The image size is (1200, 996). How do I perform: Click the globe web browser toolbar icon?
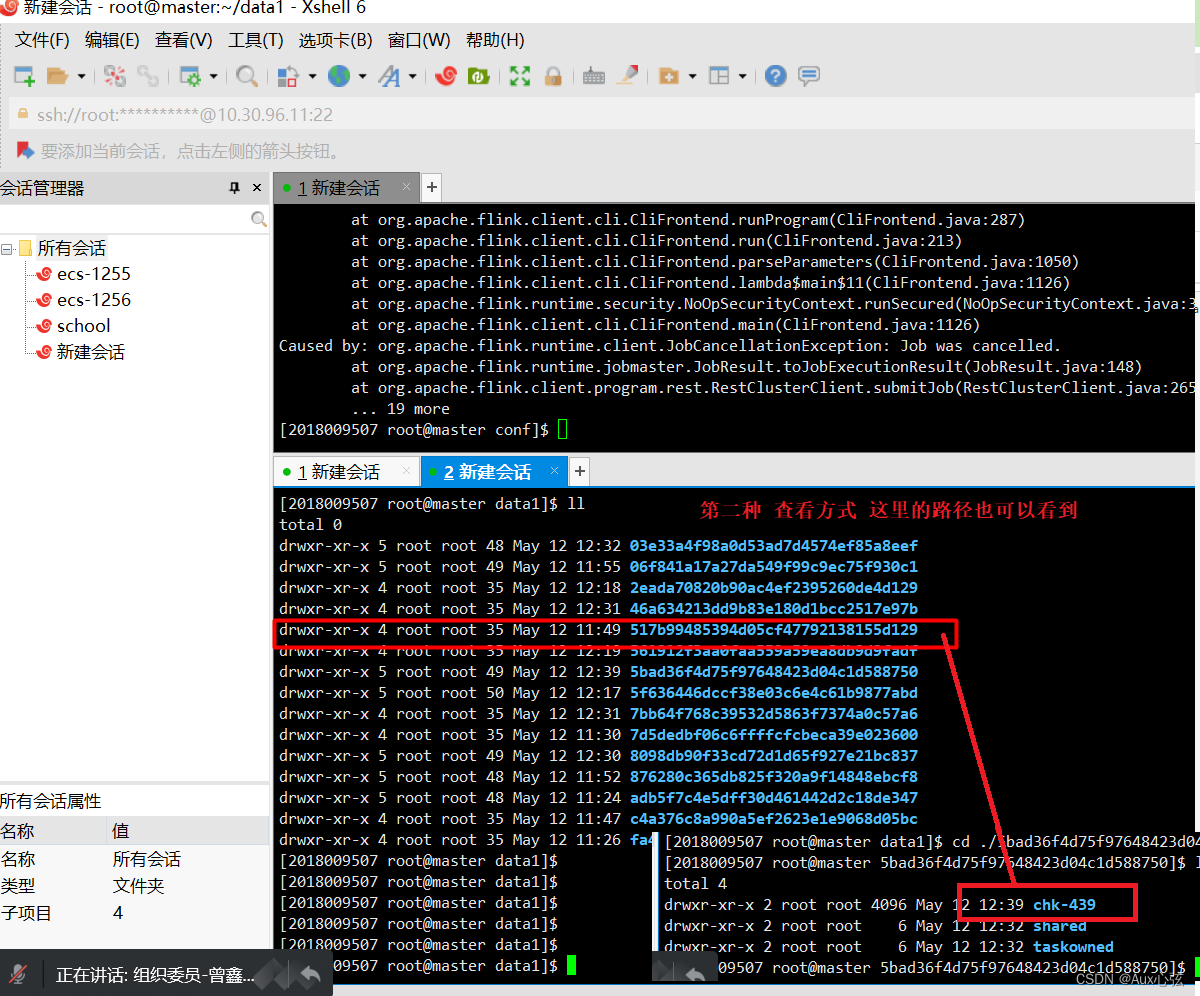341,76
